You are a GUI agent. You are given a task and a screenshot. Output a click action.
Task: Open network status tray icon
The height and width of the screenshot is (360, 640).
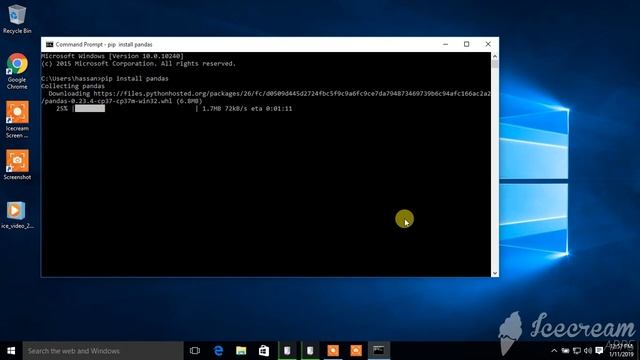coord(577,351)
